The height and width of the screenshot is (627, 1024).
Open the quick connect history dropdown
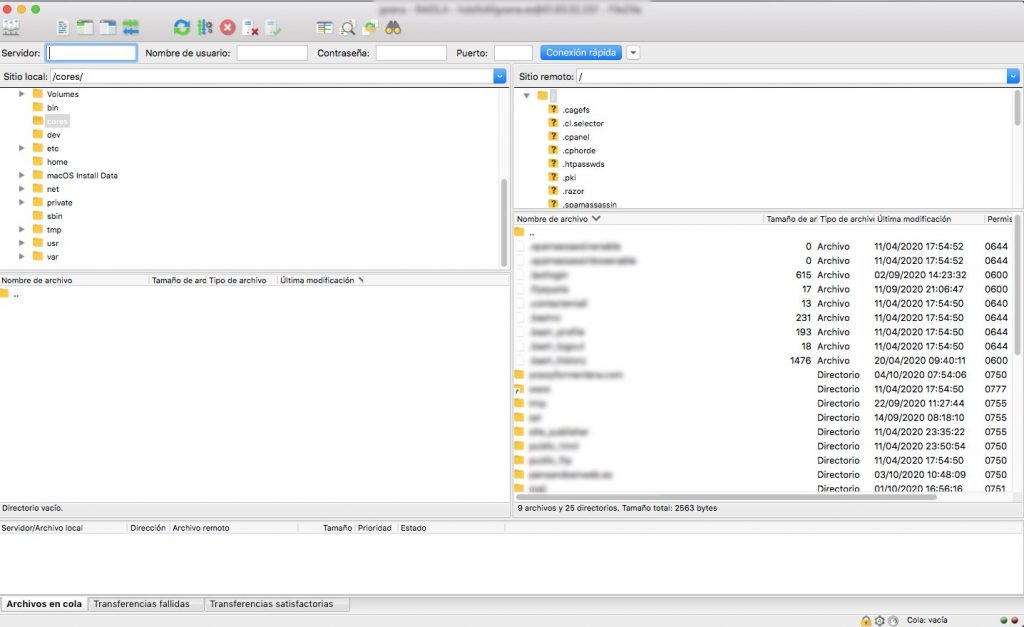click(633, 53)
